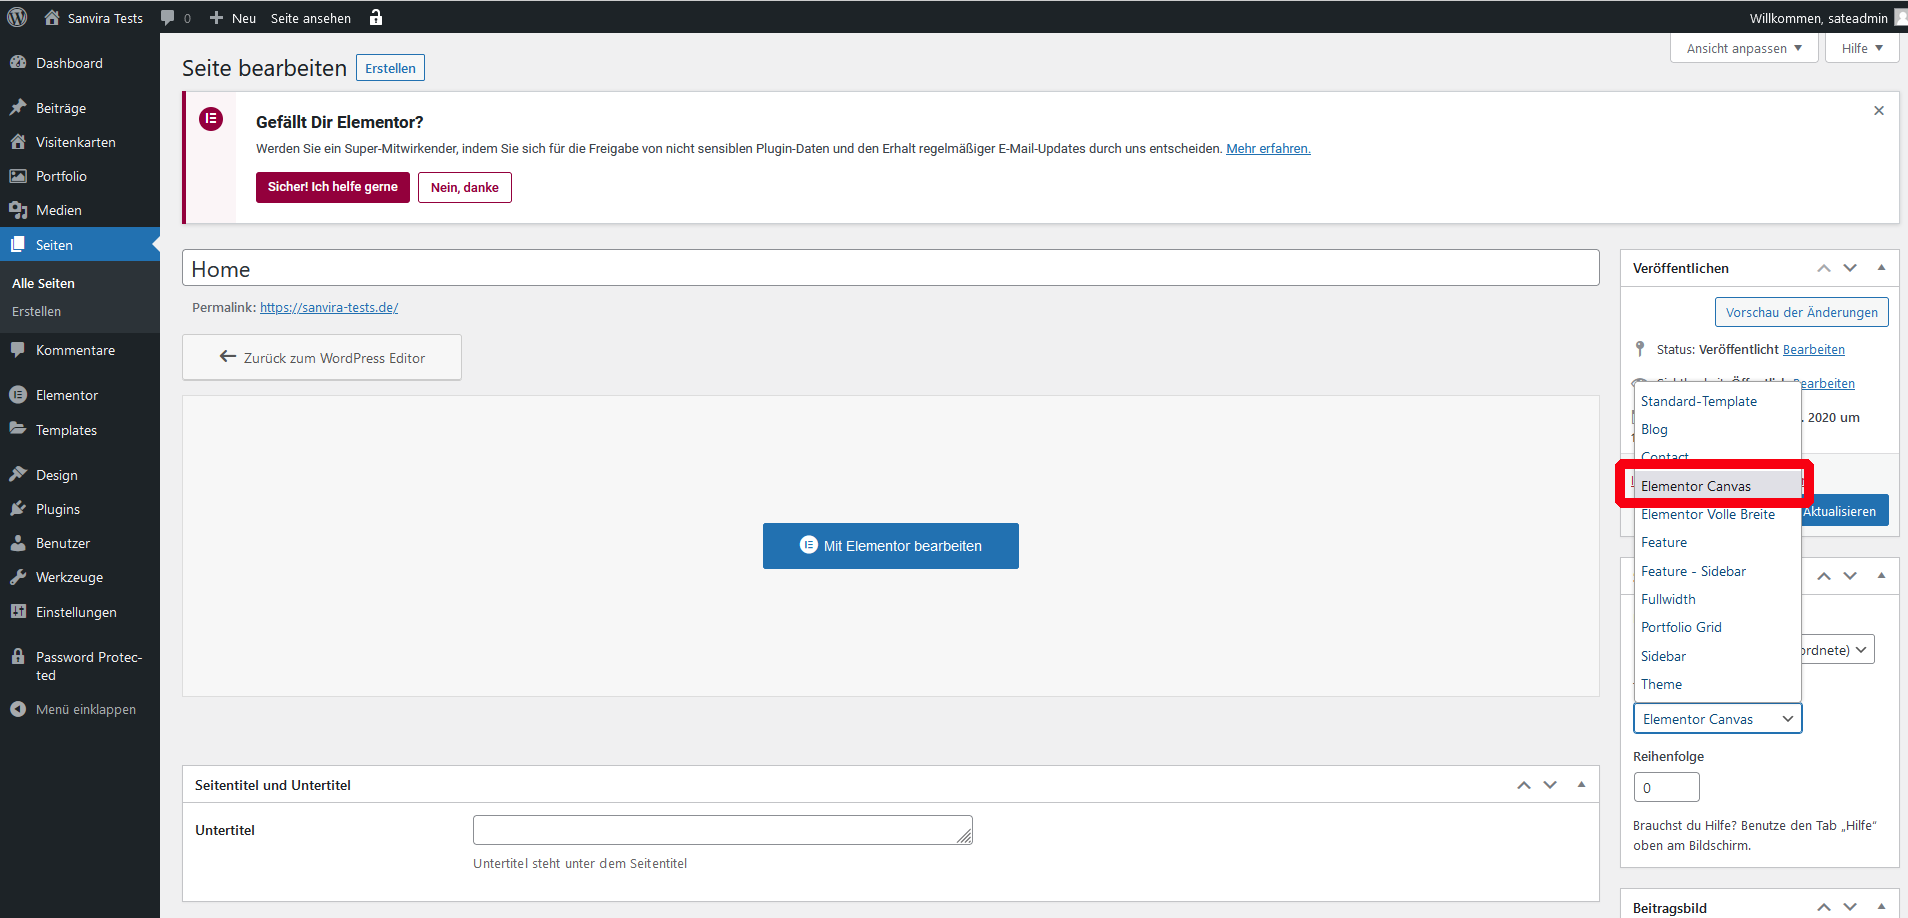Click the Elementor logo icon in sidebar

(18, 394)
